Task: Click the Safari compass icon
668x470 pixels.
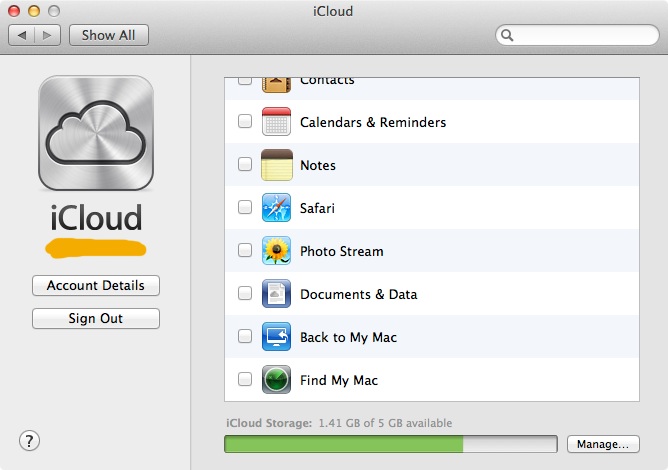Action: 276,208
